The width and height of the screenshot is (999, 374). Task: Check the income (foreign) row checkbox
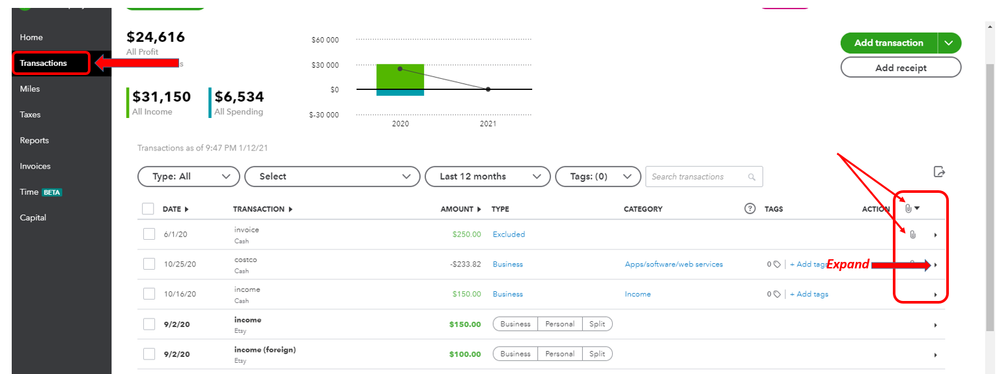(x=148, y=354)
